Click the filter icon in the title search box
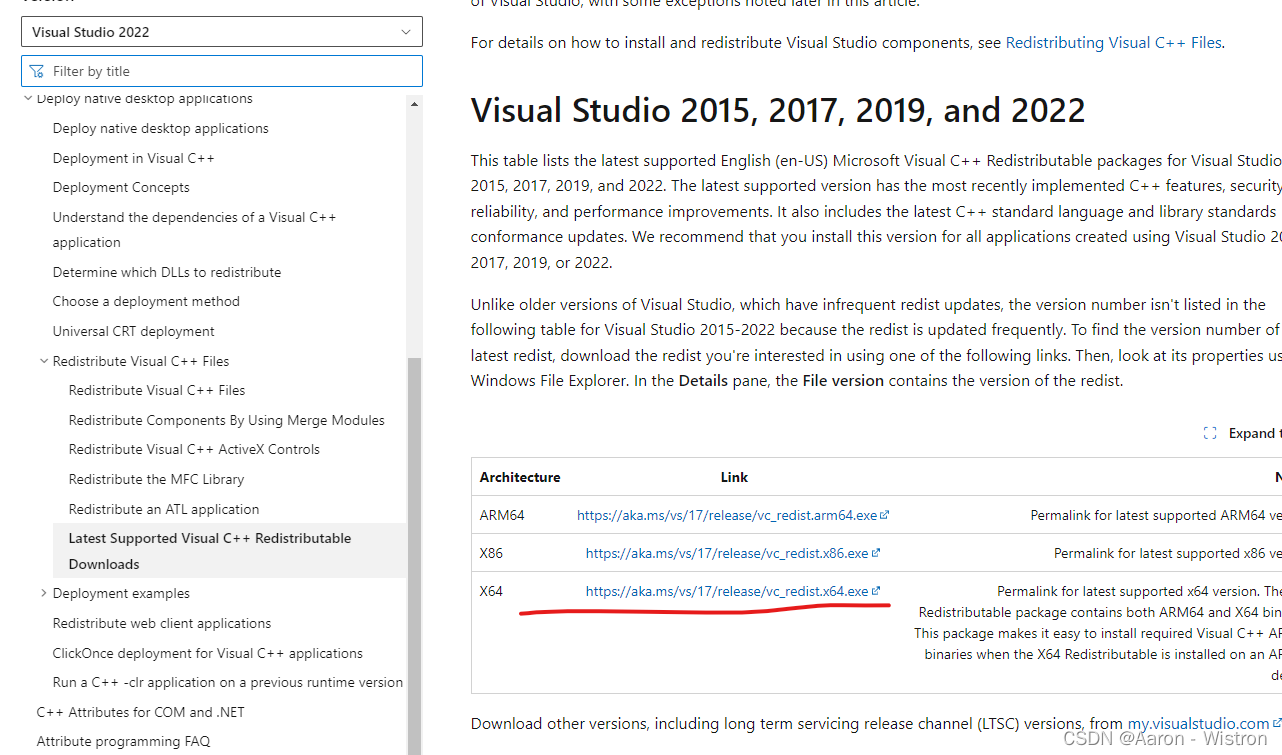Image resolution: width=1282 pixels, height=755 pixels. (37, 71)
